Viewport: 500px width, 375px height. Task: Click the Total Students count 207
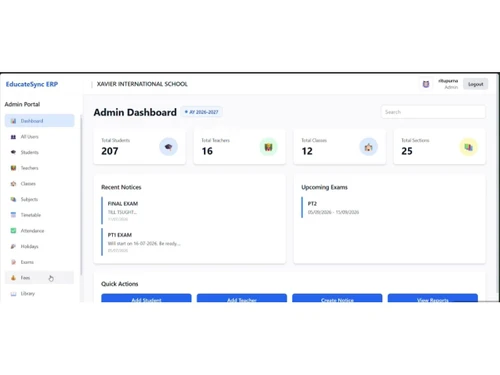pos(110,151)
